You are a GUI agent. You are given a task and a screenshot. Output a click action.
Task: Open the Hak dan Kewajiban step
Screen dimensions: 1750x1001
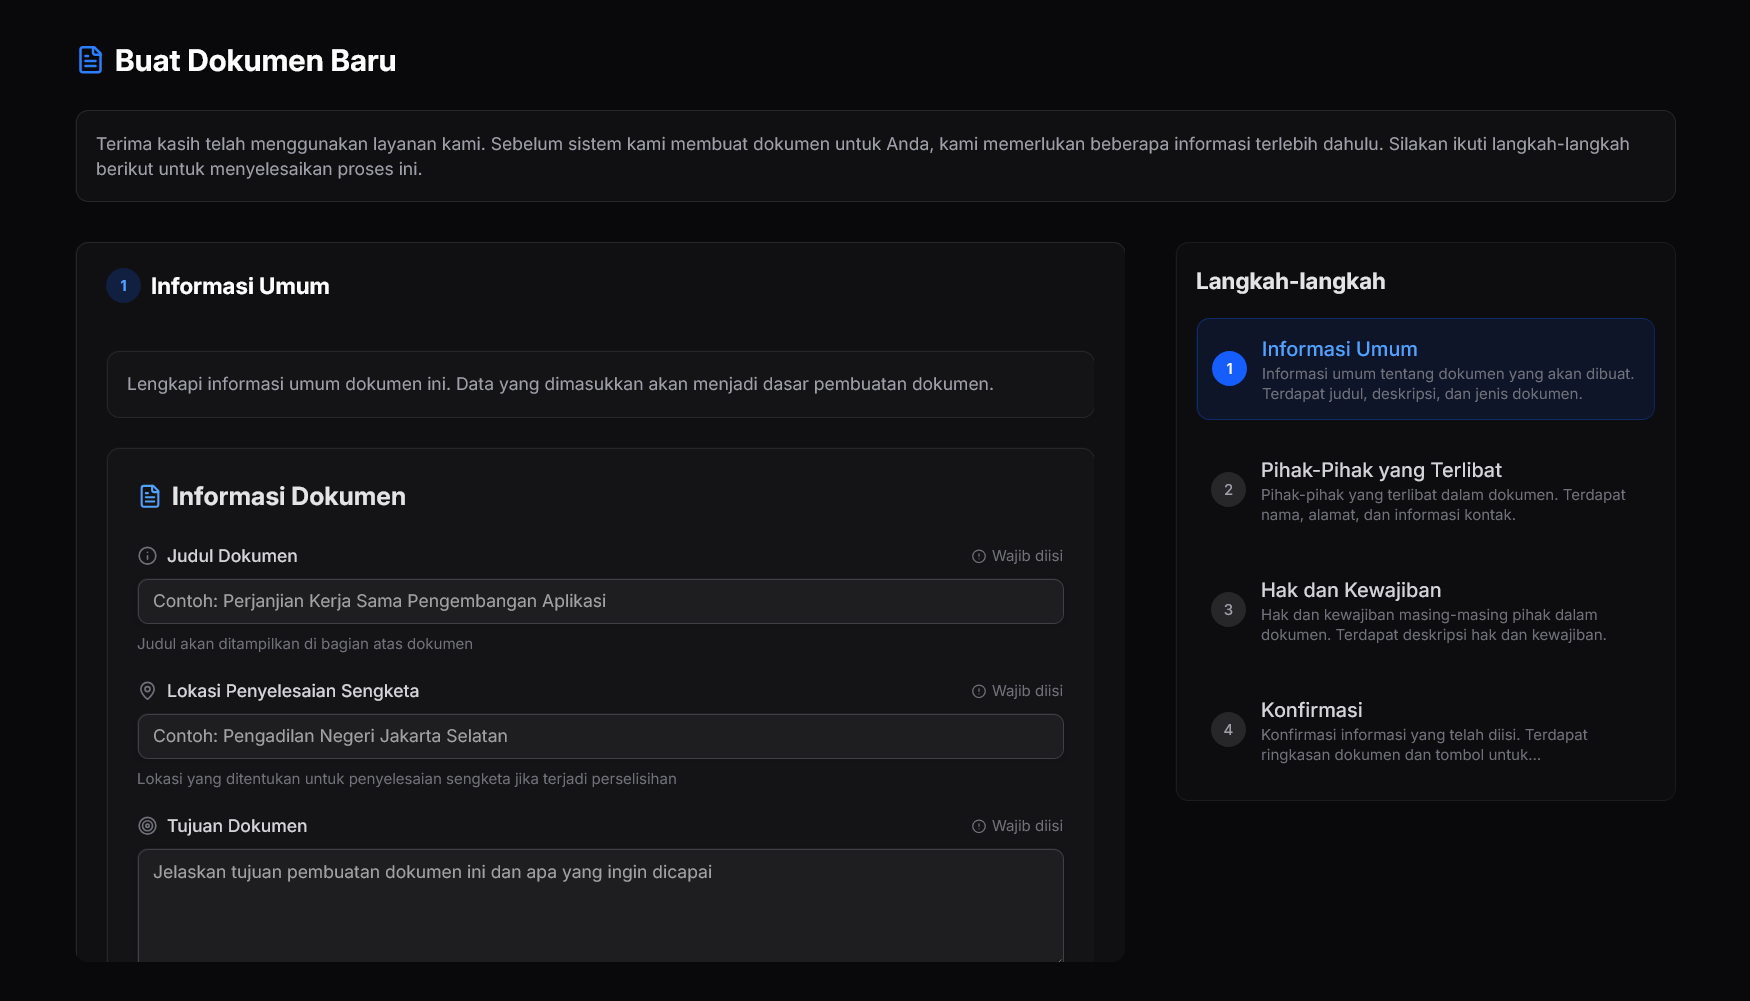[1425, 610]
